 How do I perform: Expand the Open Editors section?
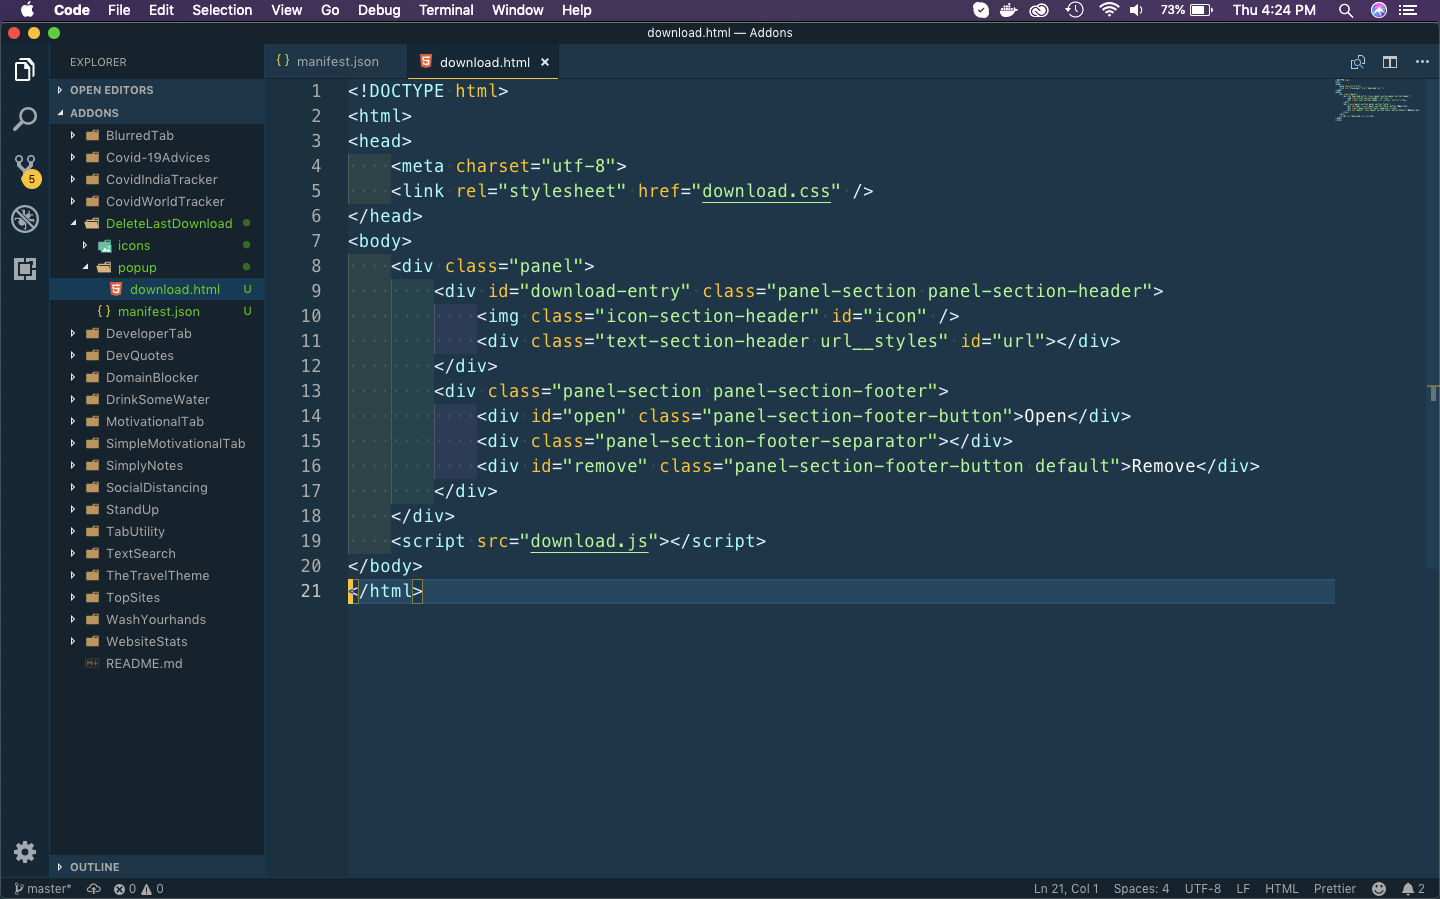[x=157, y=90]
